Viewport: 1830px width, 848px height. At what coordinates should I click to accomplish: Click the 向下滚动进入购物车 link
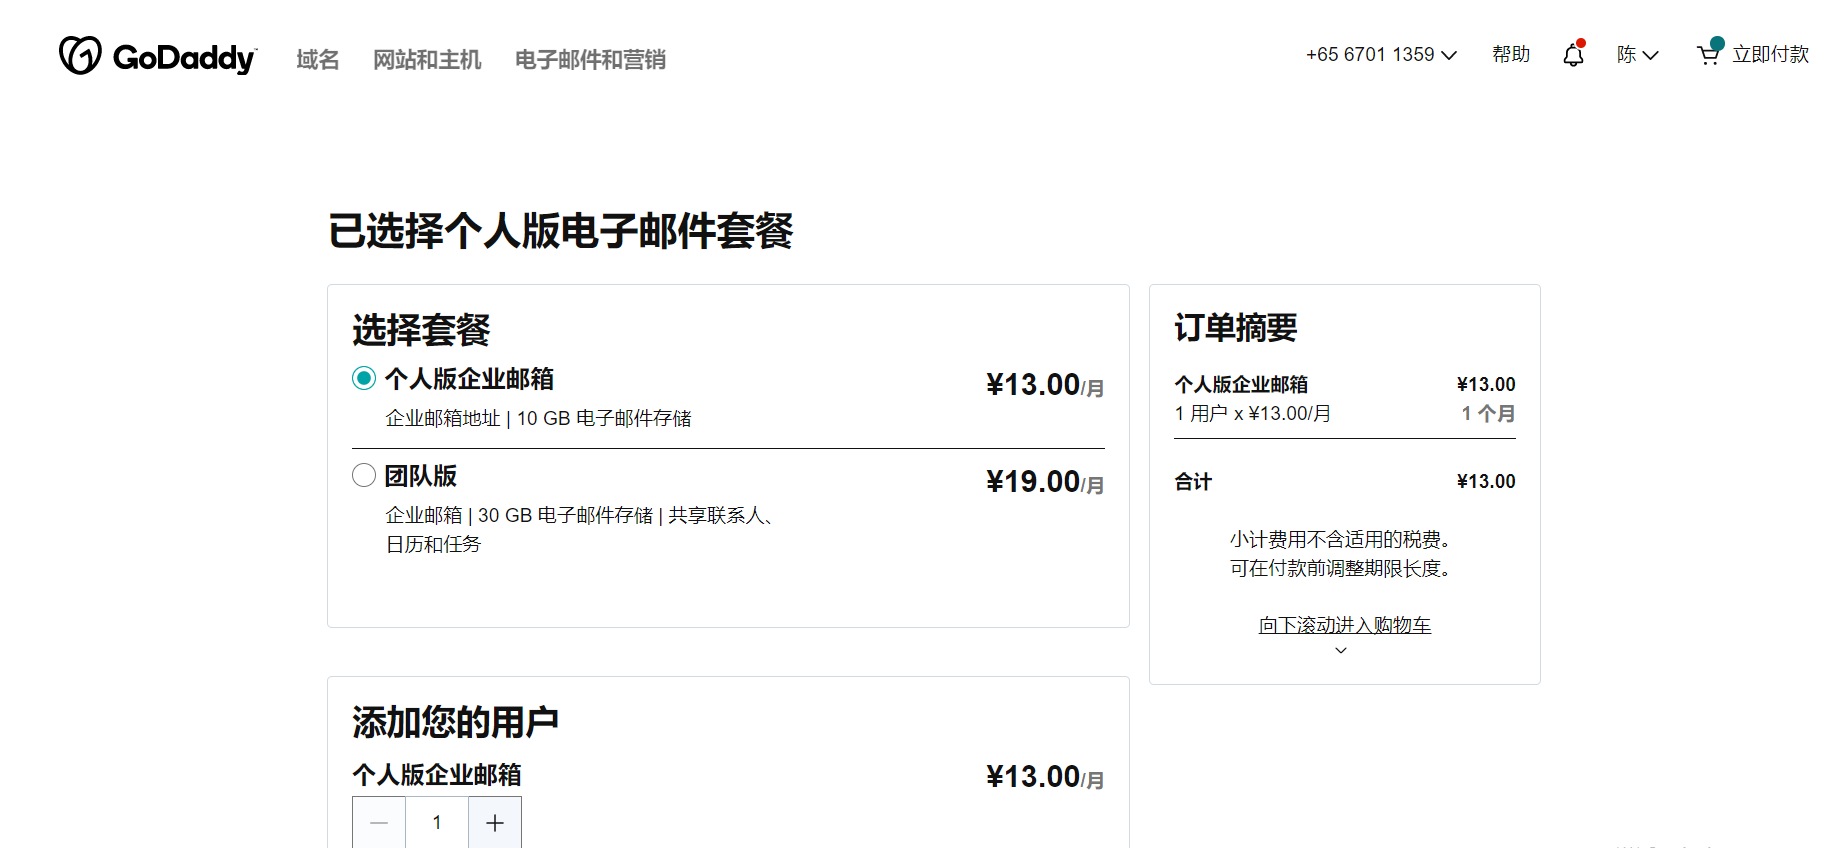[x=1344, y=625]
